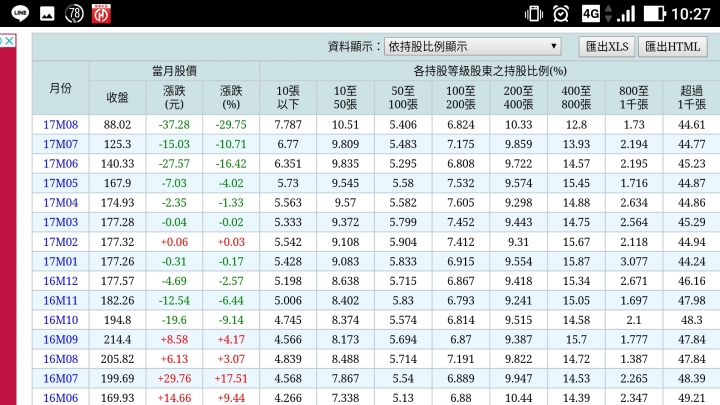Select the +29.76 change cell in 16M07
720x405 pixels.
pyautogui.click(x=174, y=378)
